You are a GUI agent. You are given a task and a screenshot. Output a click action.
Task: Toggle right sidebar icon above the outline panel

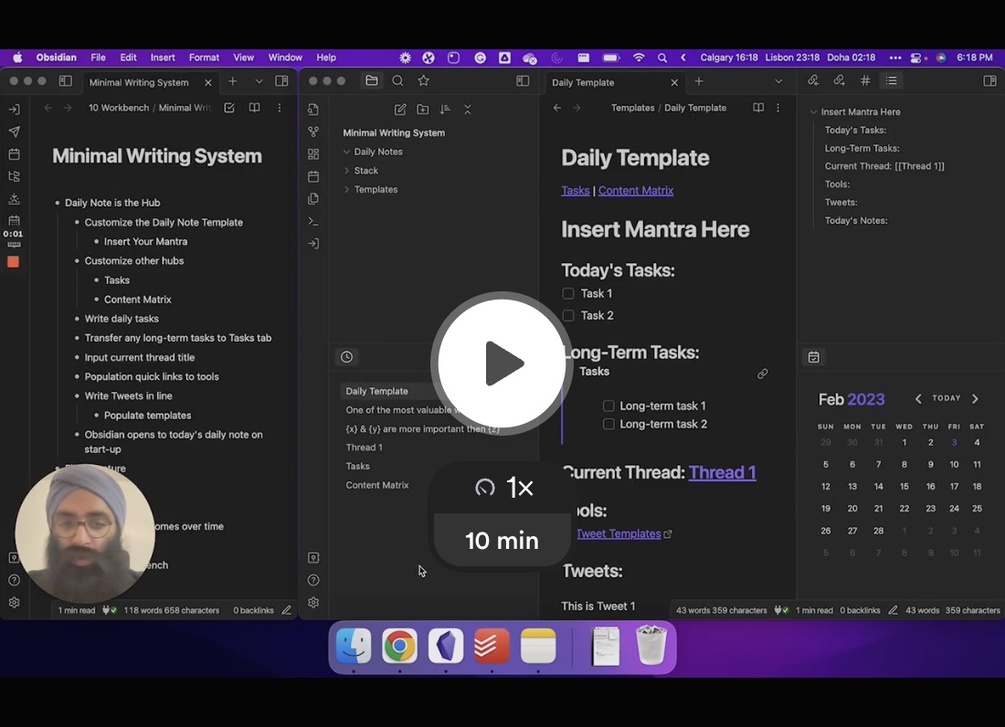(990, 81)
